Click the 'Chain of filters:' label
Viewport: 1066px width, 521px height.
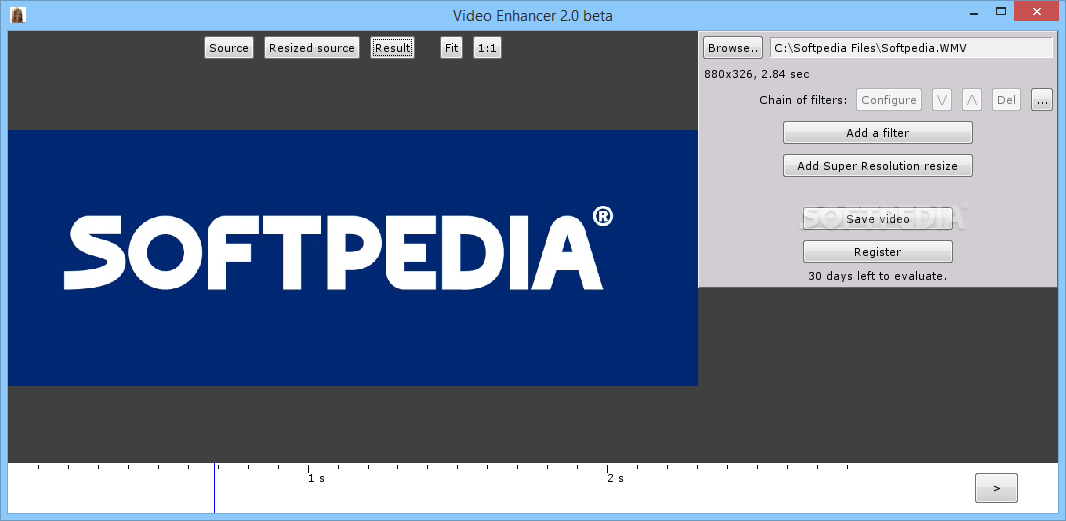tap(804, 100)
